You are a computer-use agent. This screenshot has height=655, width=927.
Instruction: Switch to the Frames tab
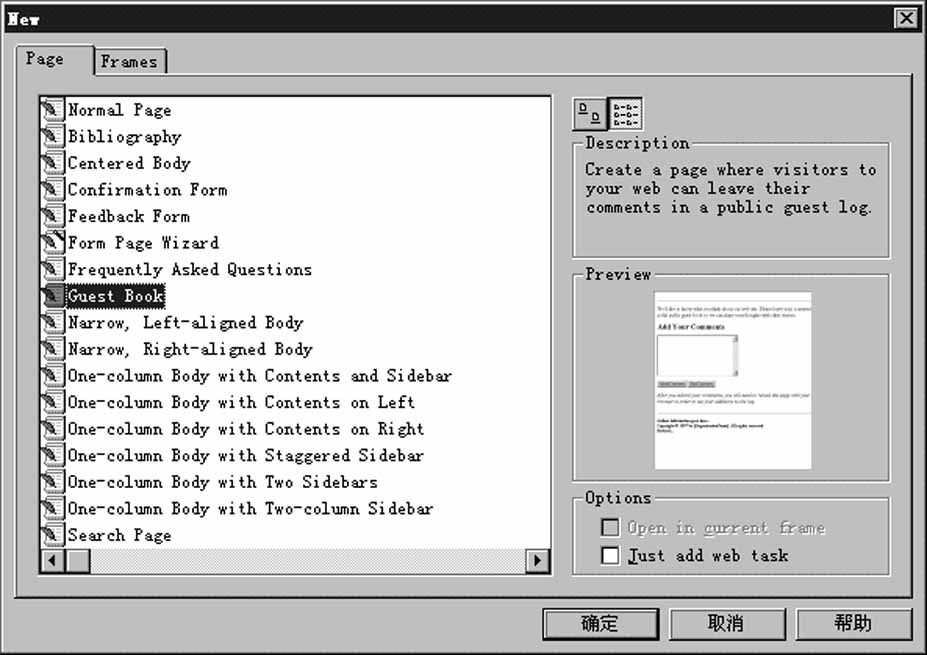129,61
